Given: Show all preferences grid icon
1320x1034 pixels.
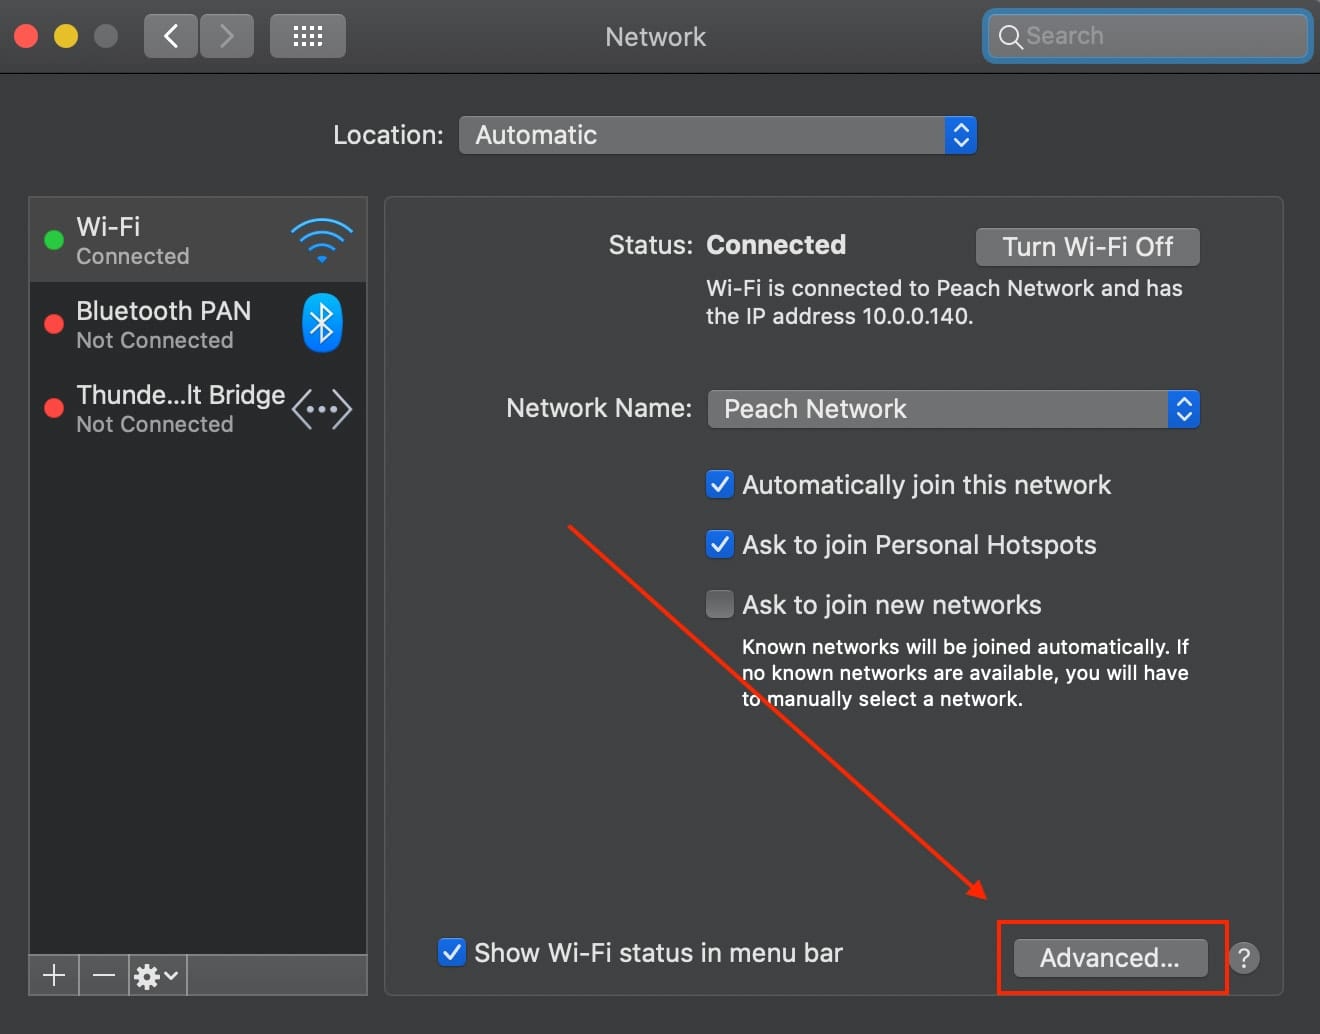Looking at the screenshot, I should 308,37.
